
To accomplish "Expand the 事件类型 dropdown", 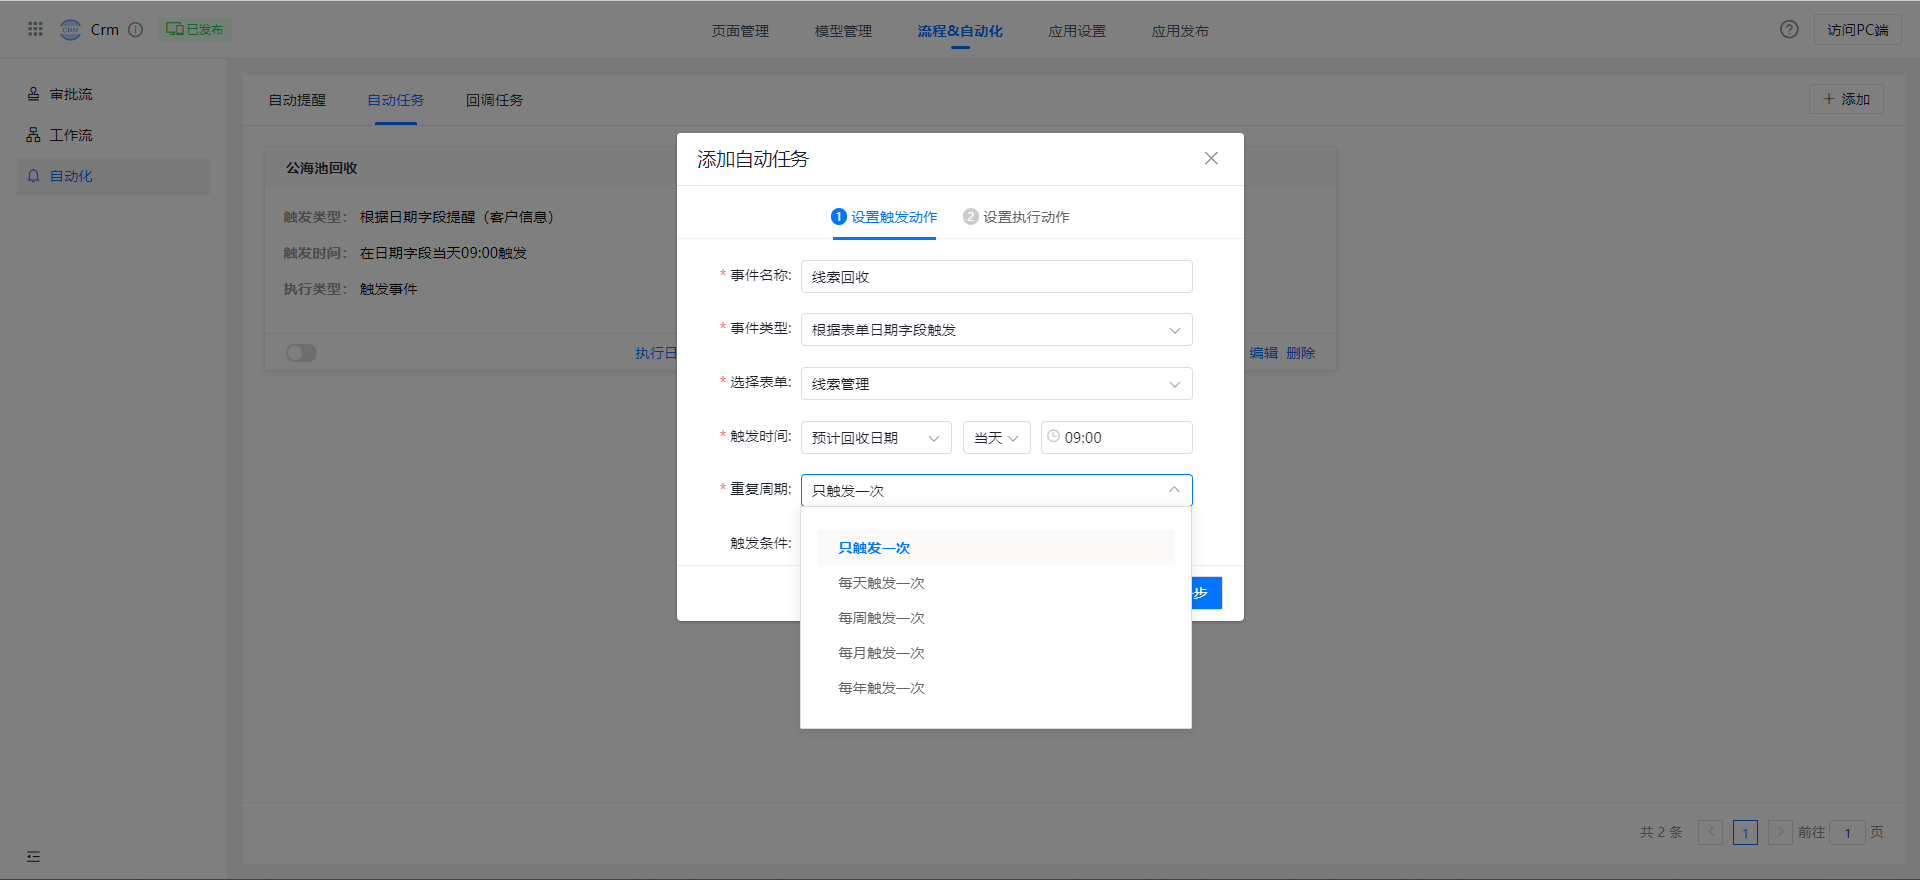I will (996, 330).
